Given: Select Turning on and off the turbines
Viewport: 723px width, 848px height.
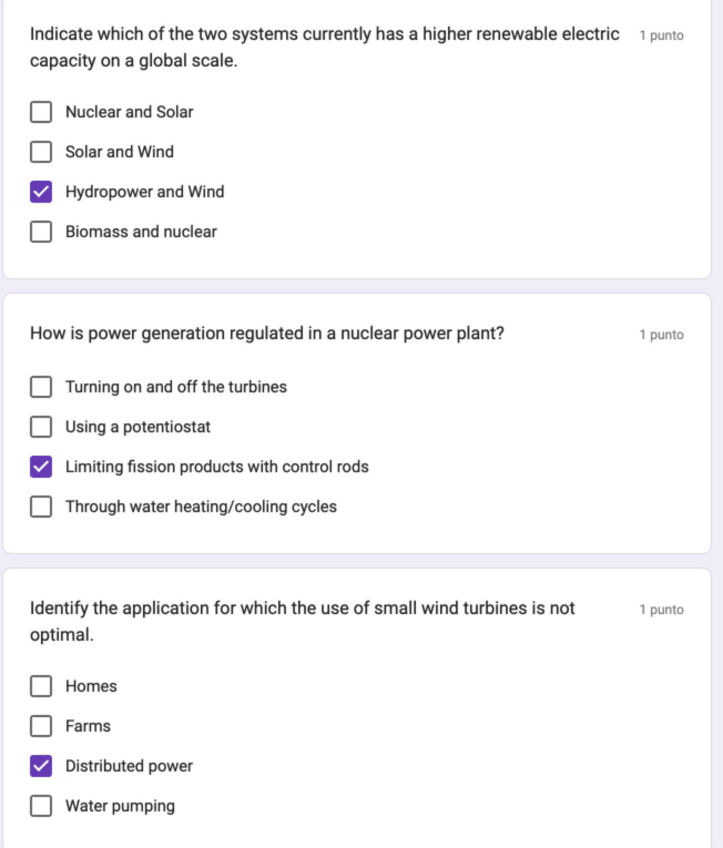Looking at the screenshot, I should (x=41, y=387).
